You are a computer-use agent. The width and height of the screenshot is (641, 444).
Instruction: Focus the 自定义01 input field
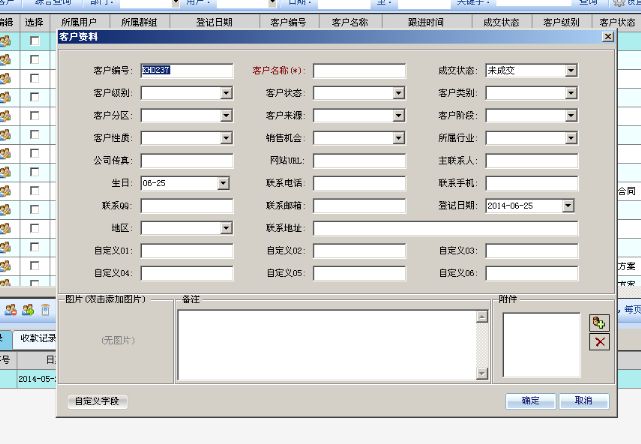[187, 251]
